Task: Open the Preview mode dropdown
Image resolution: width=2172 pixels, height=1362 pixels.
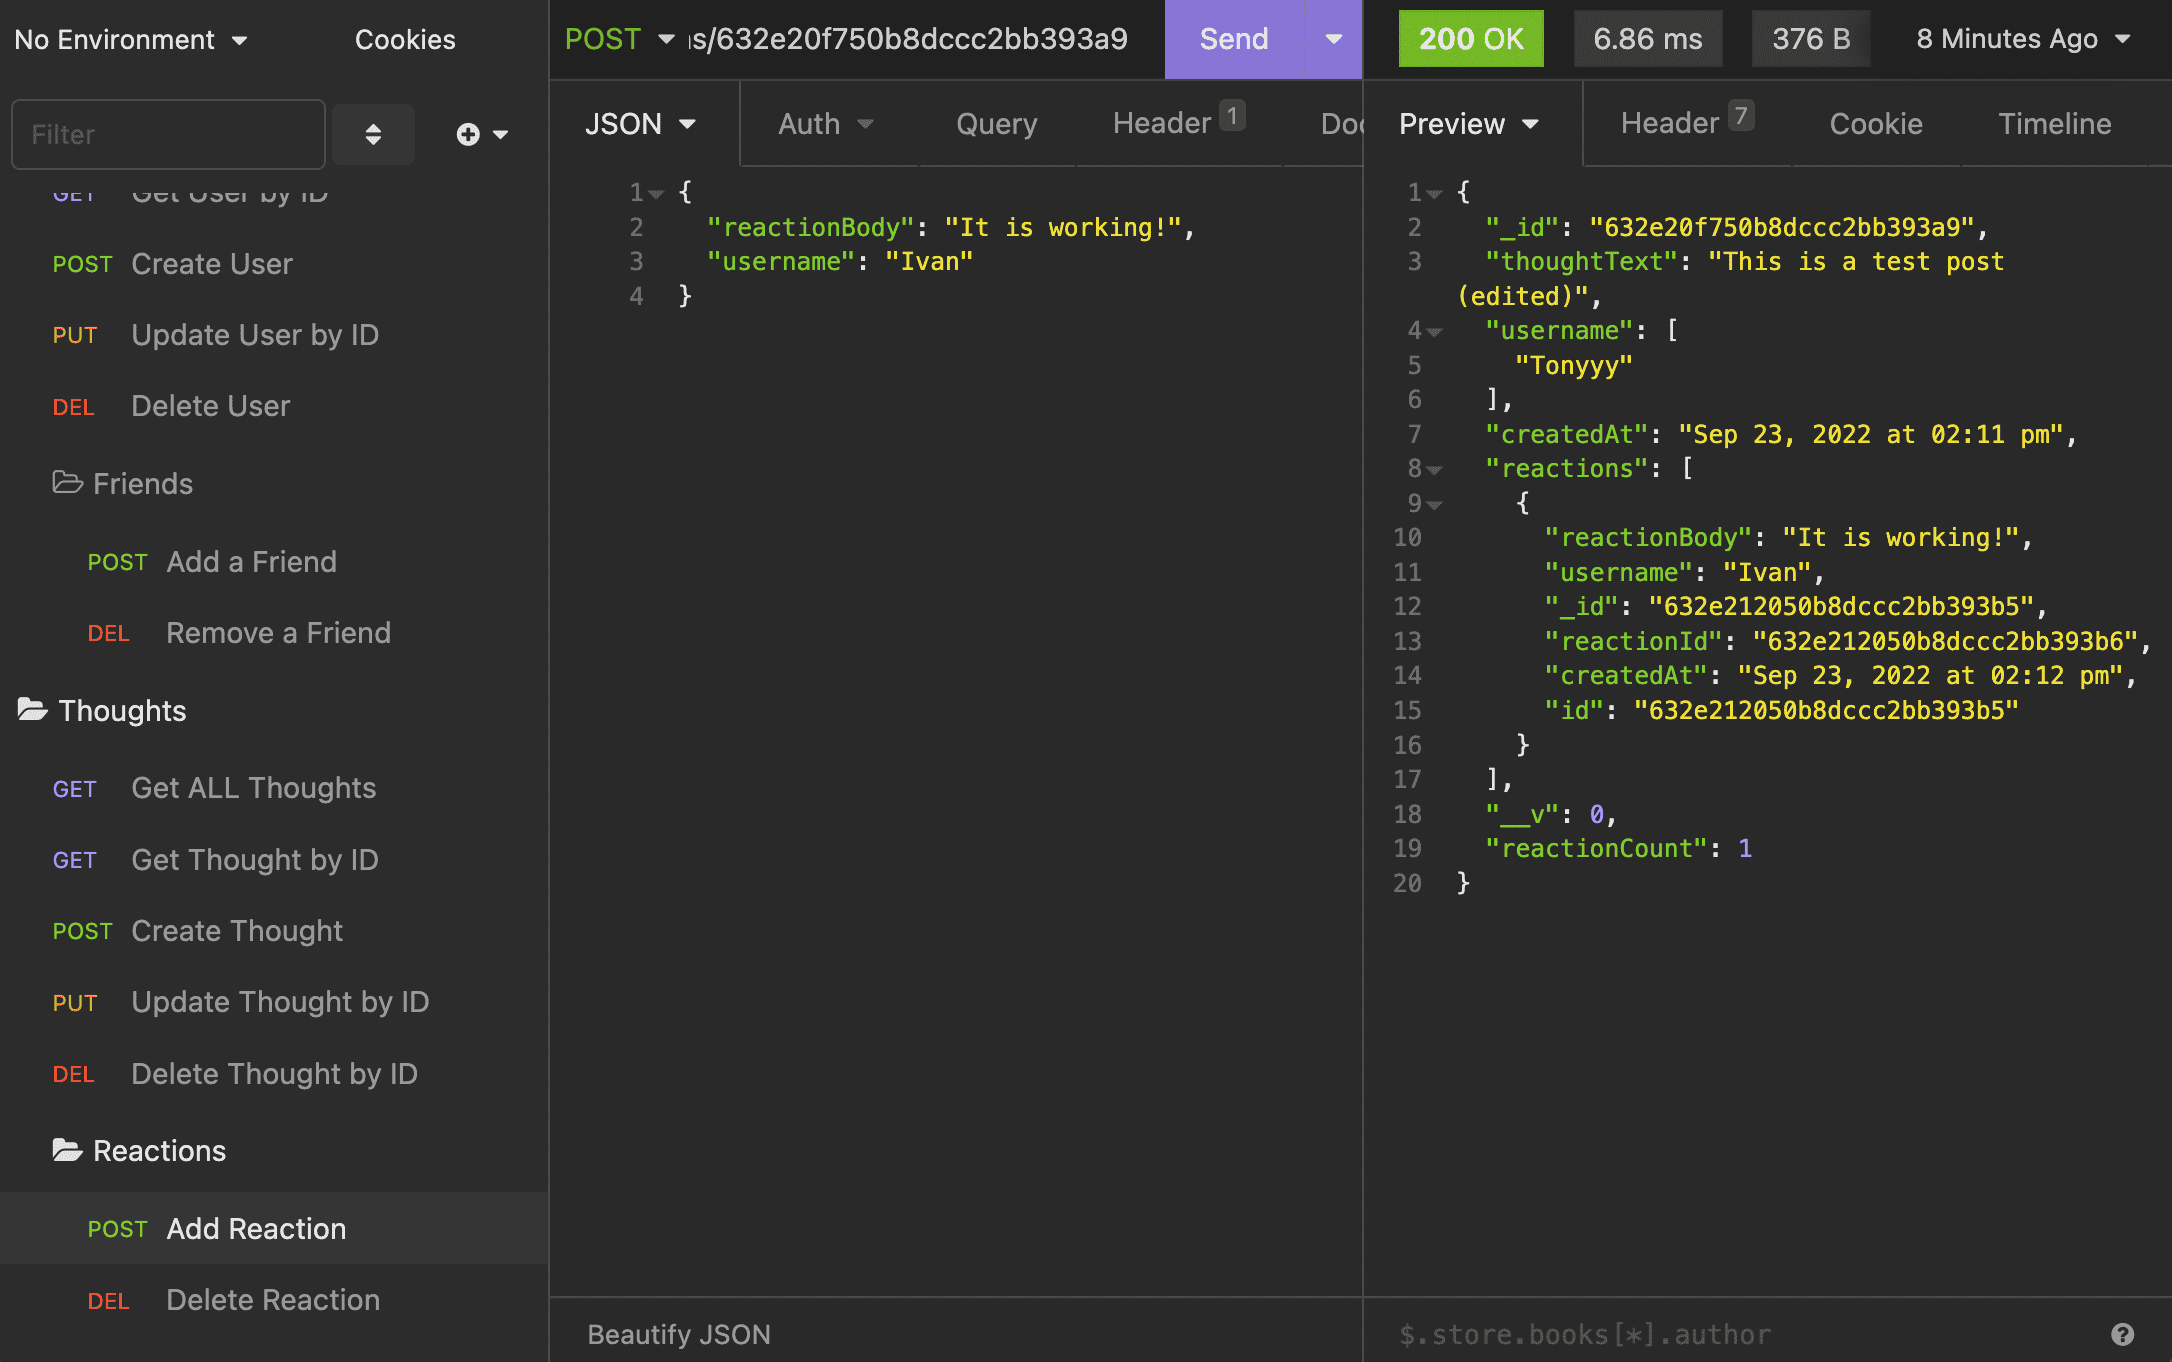Action: pyautogui.click(x=1470, y=124)
